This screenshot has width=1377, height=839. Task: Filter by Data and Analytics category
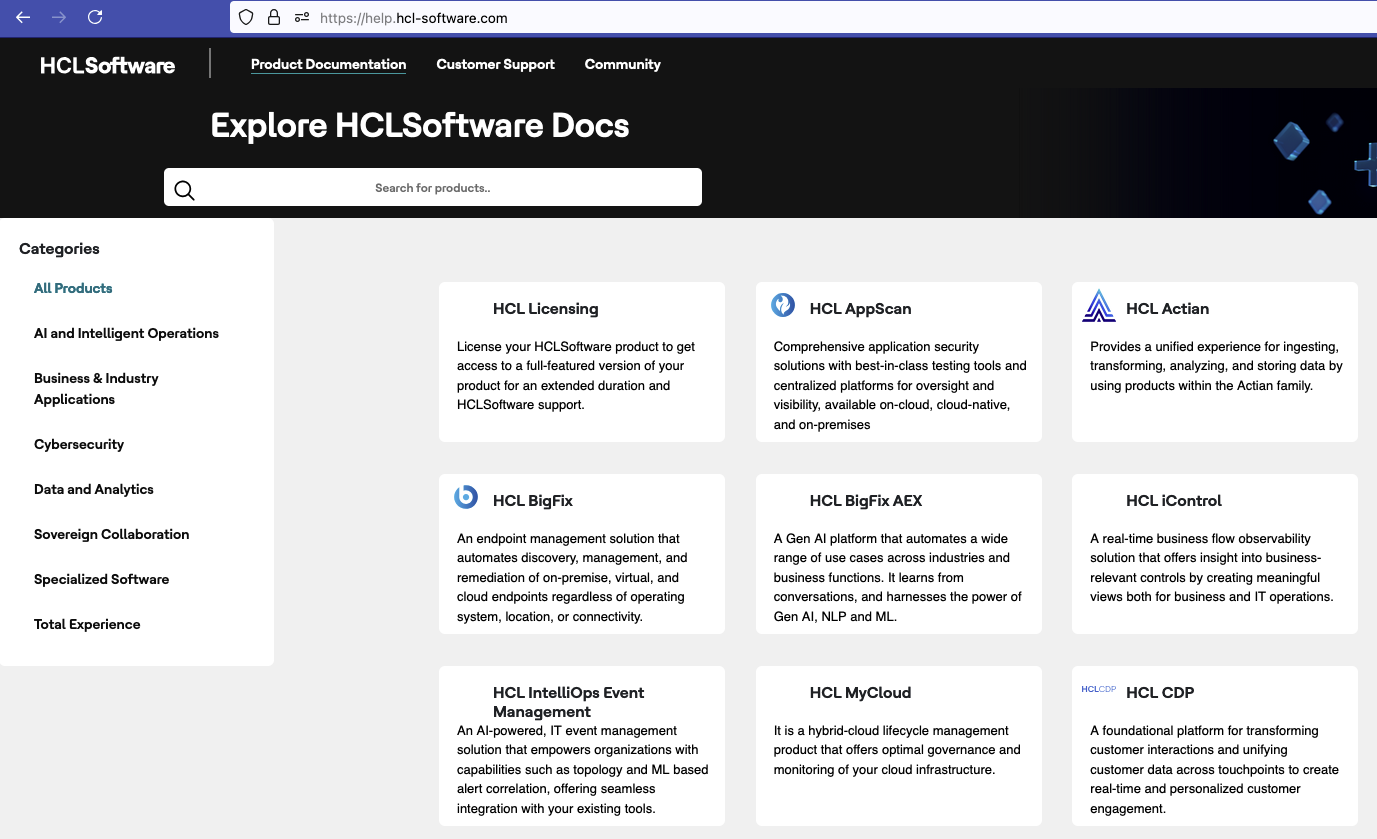click(94, 489)
